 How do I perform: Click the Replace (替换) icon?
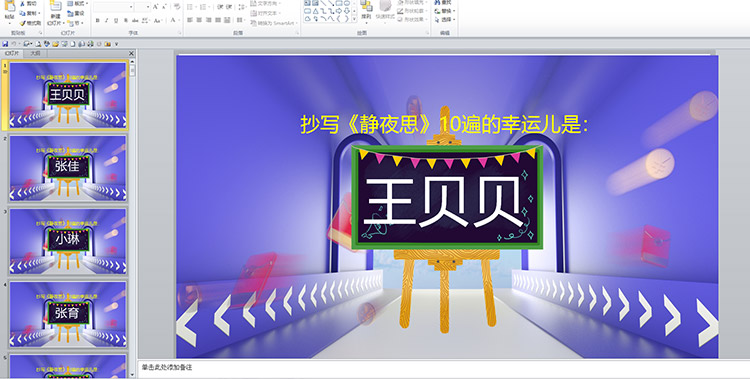438,11
